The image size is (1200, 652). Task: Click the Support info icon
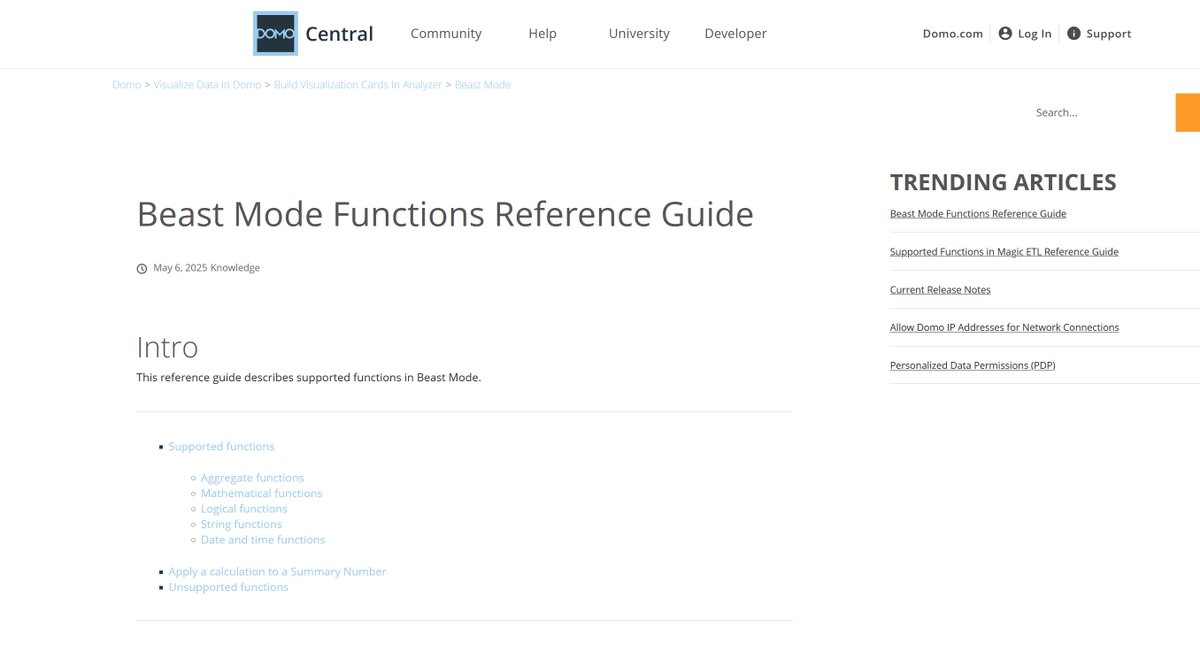pos(1074,33)
